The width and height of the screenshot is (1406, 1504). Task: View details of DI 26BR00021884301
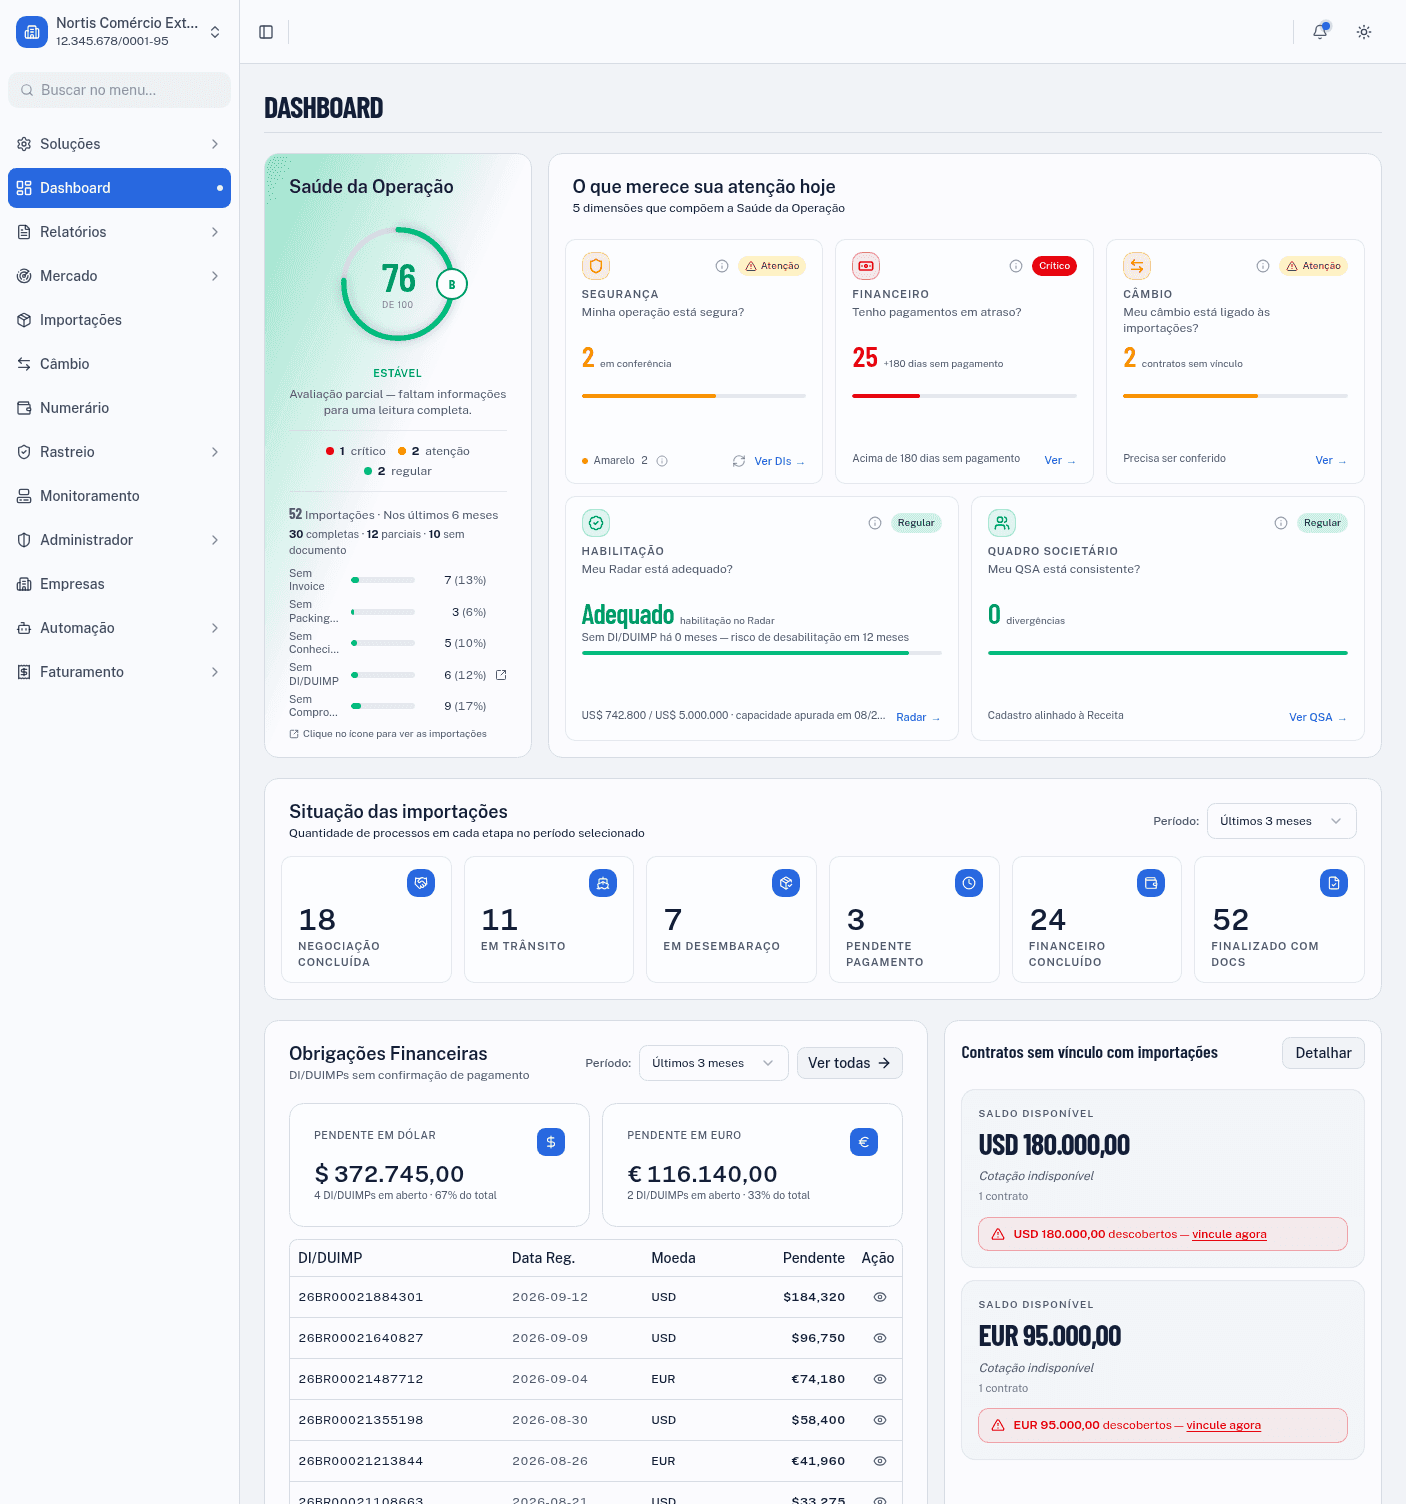(x=880, y=1297)
